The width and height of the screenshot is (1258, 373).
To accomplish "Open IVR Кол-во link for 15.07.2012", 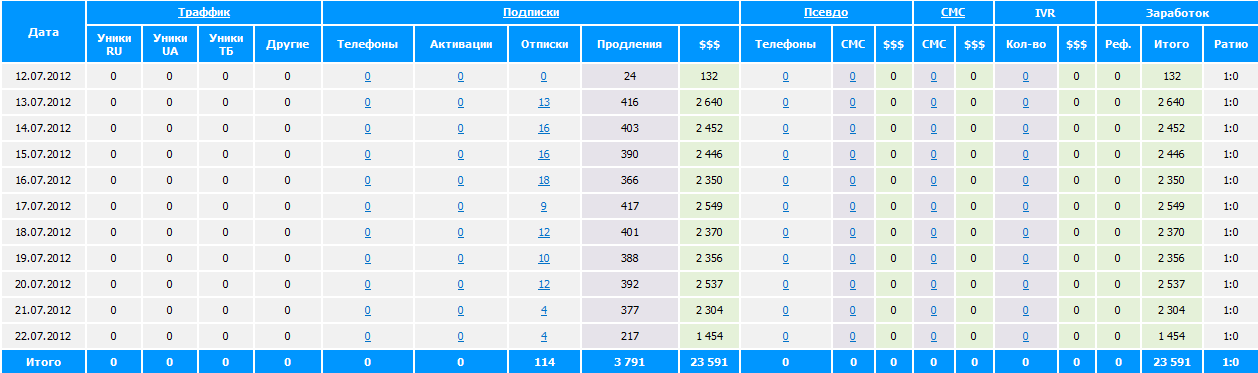I will pos(1025,154).
